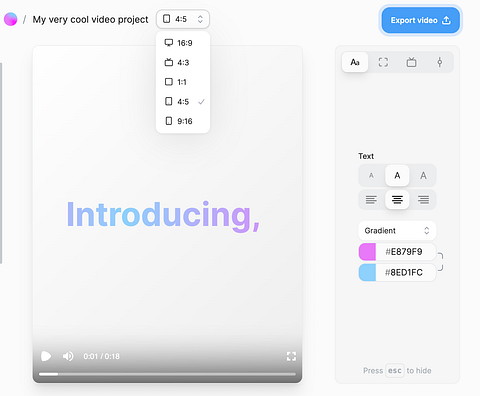Screen dimensions: 480x396
Task: Click the Export video button
Action: (421, 20)
